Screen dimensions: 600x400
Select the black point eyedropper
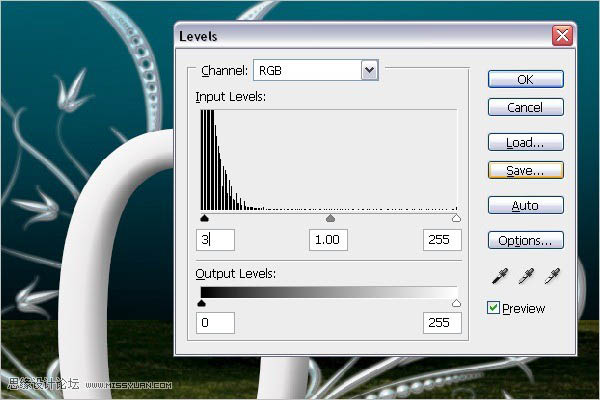pos(499,276)
